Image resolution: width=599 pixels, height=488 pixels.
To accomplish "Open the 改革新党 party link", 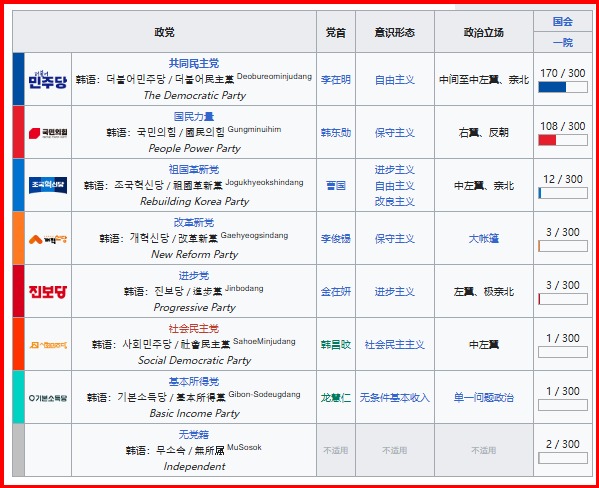I will coord(194,222).
